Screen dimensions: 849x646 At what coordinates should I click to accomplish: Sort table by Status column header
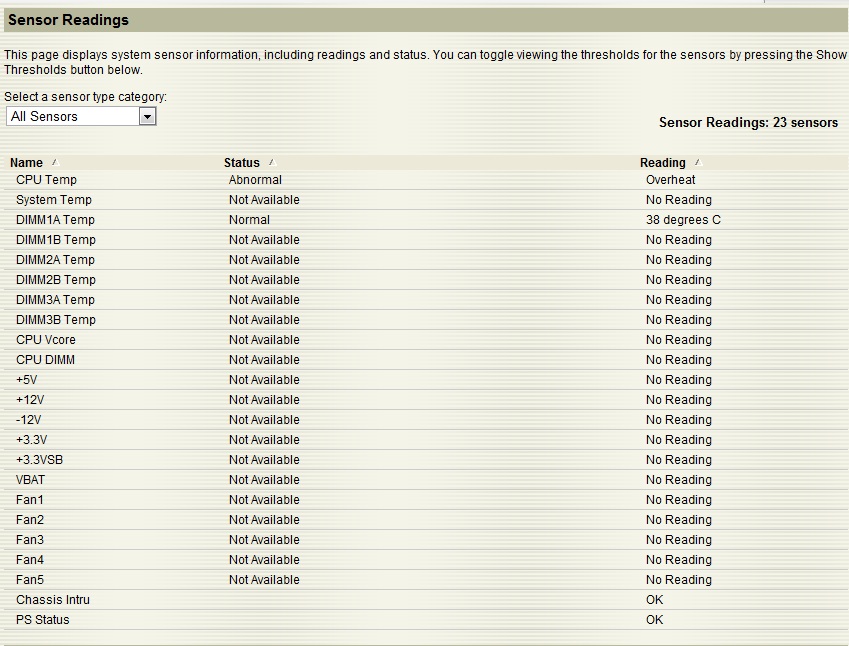[x=242, y=163]
